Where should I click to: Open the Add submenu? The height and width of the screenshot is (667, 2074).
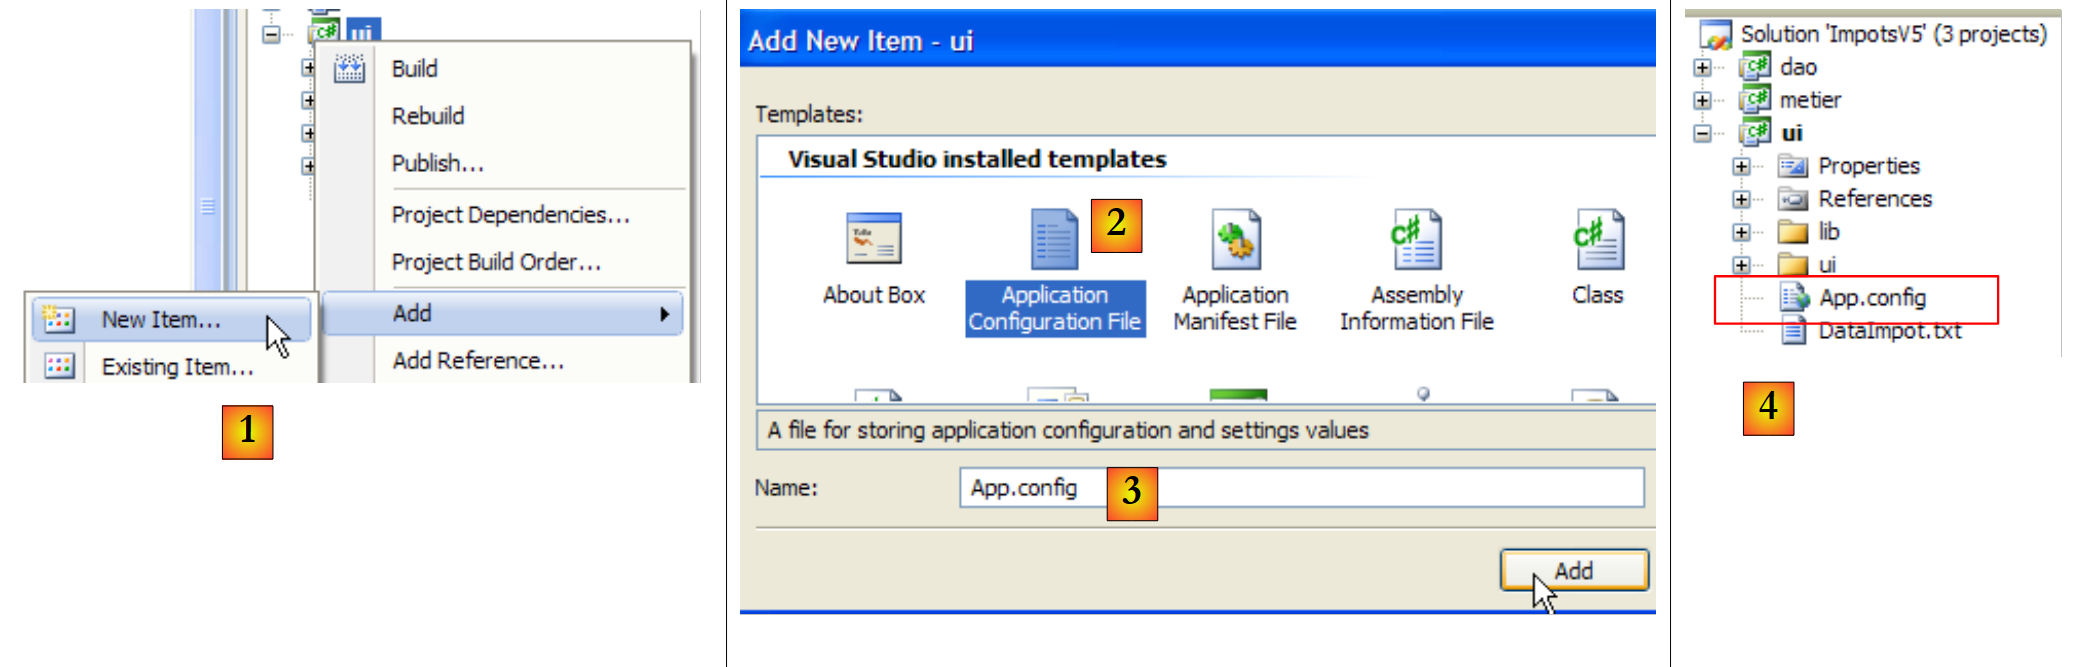(503, 314)
